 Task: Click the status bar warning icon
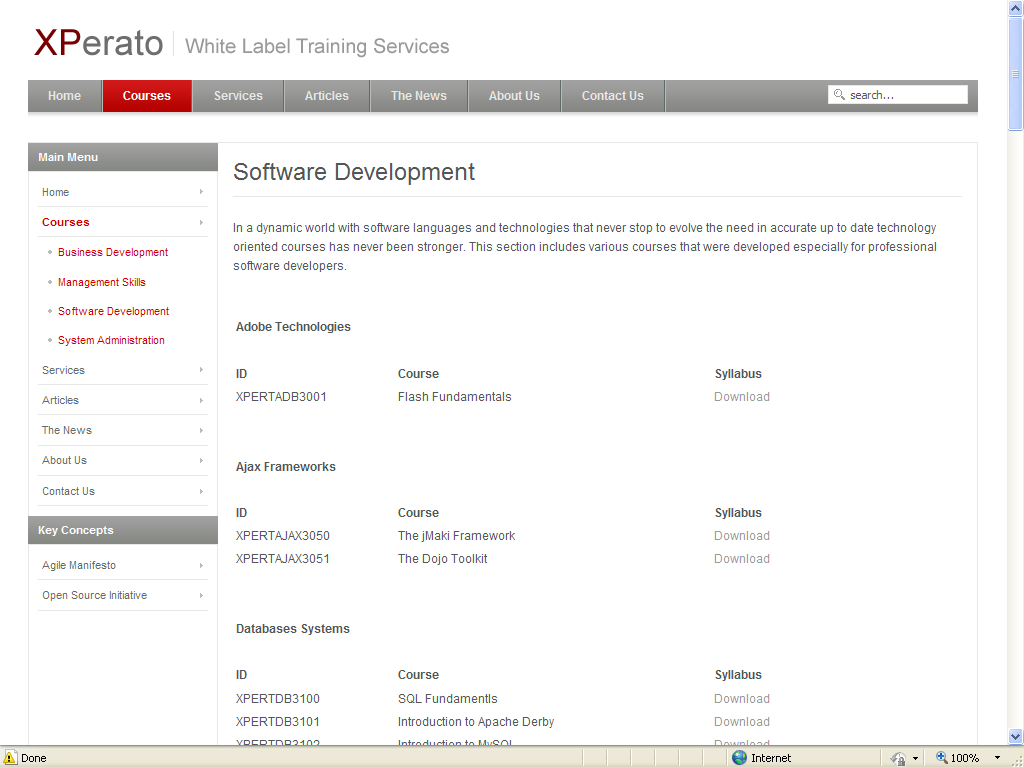(x=10, y=758)
